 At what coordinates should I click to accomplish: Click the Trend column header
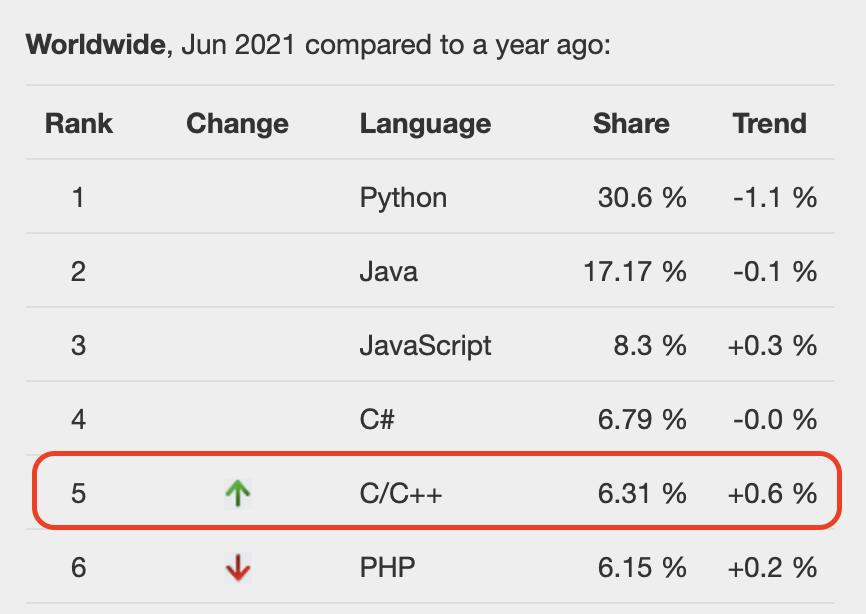coord(769,123)
